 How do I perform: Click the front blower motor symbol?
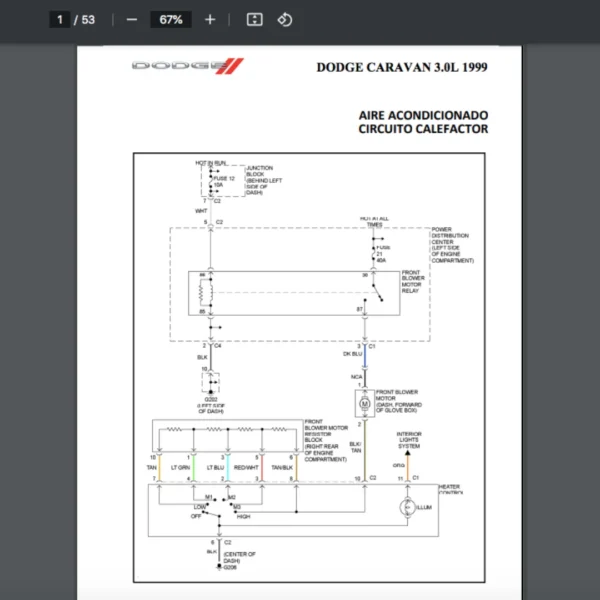(x=364, y=404)
